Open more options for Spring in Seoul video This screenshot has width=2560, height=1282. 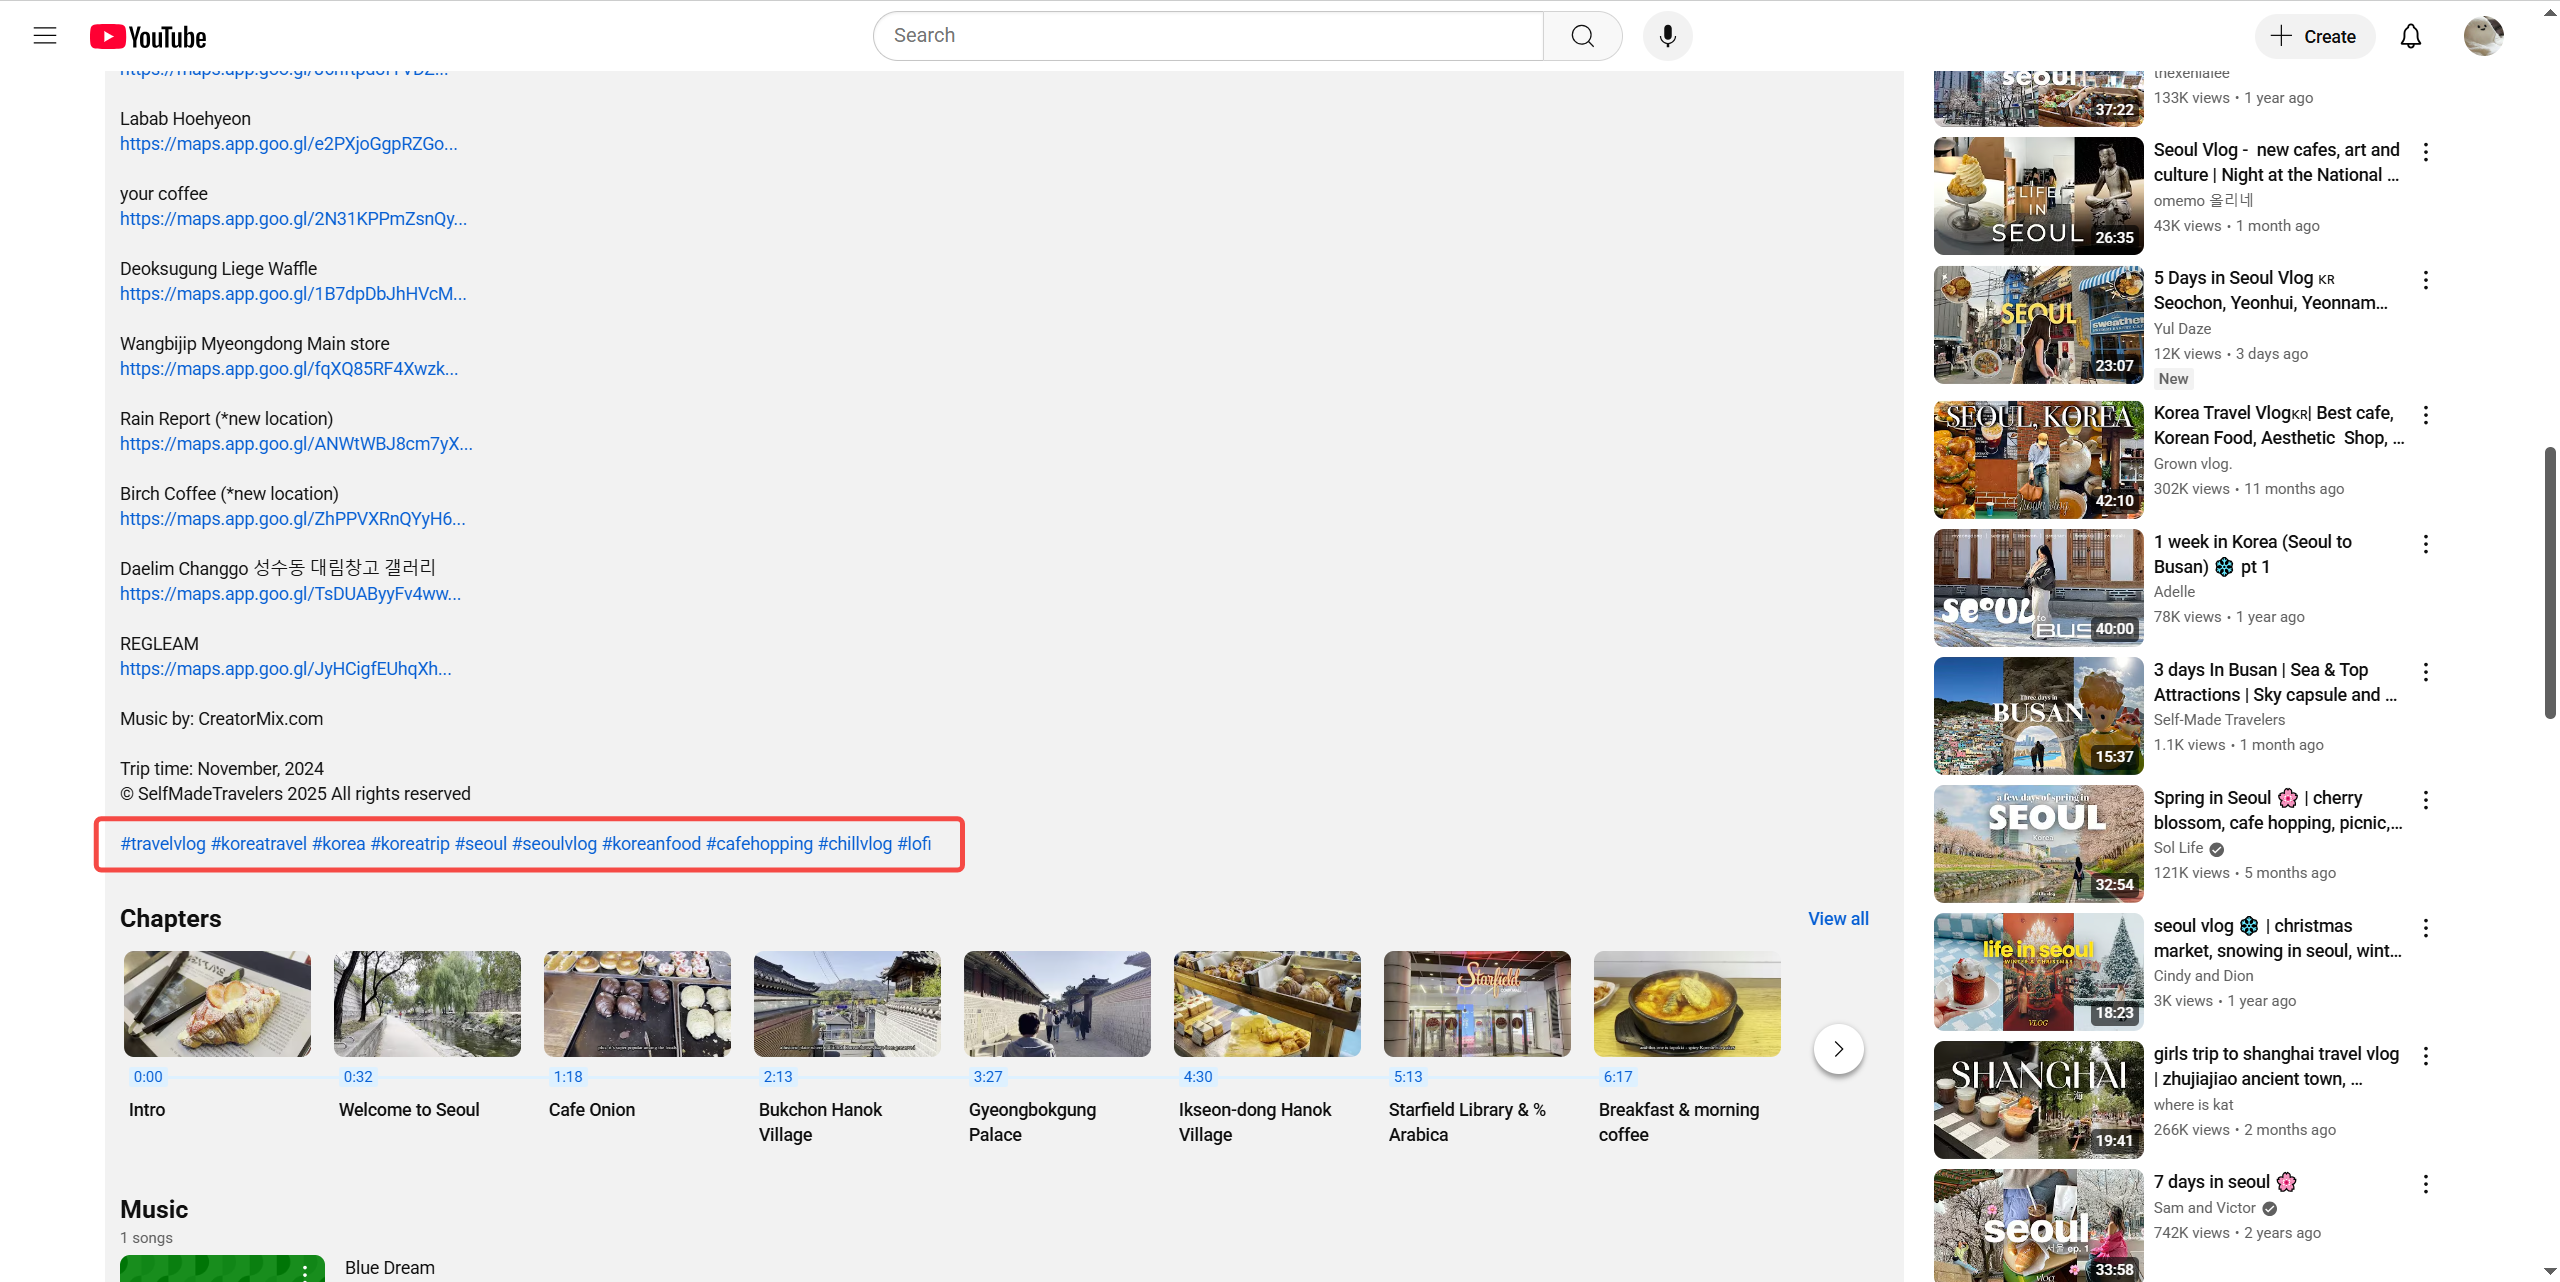click(2425, 800)
